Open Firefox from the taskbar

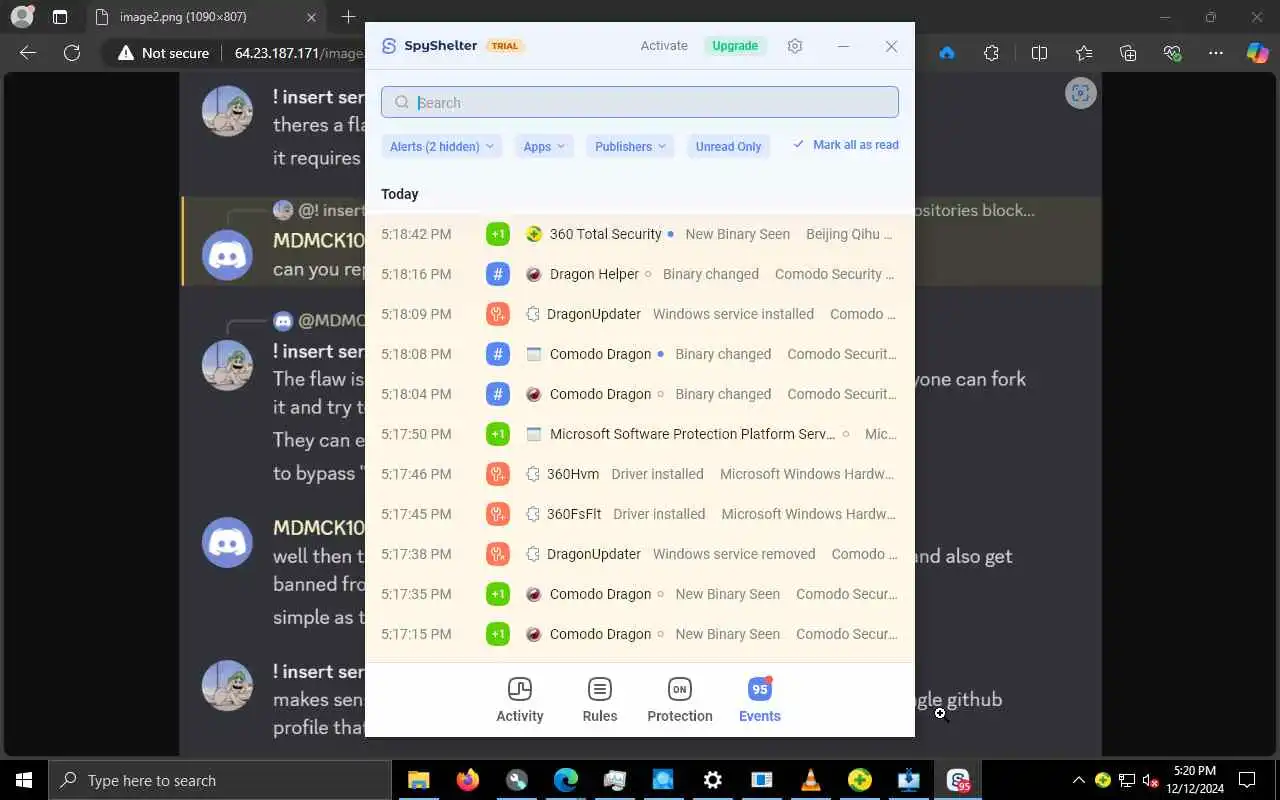pyautogui.click(x=467, y=780)
